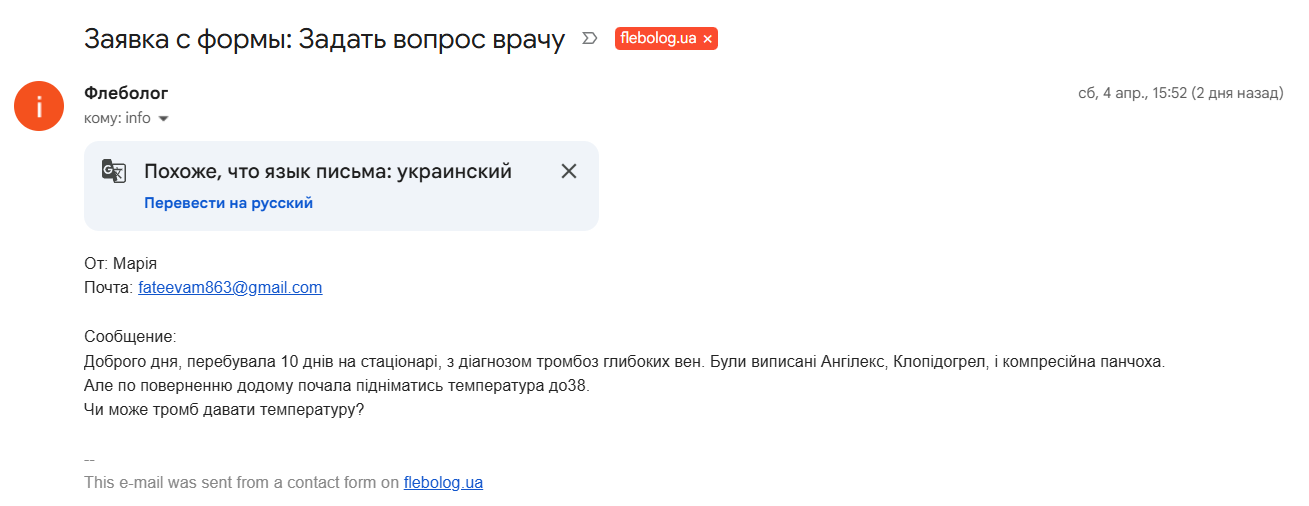This screenshot has width=1309, height=506.
Task: Click Перевести на русский
Action: (228, 203)
